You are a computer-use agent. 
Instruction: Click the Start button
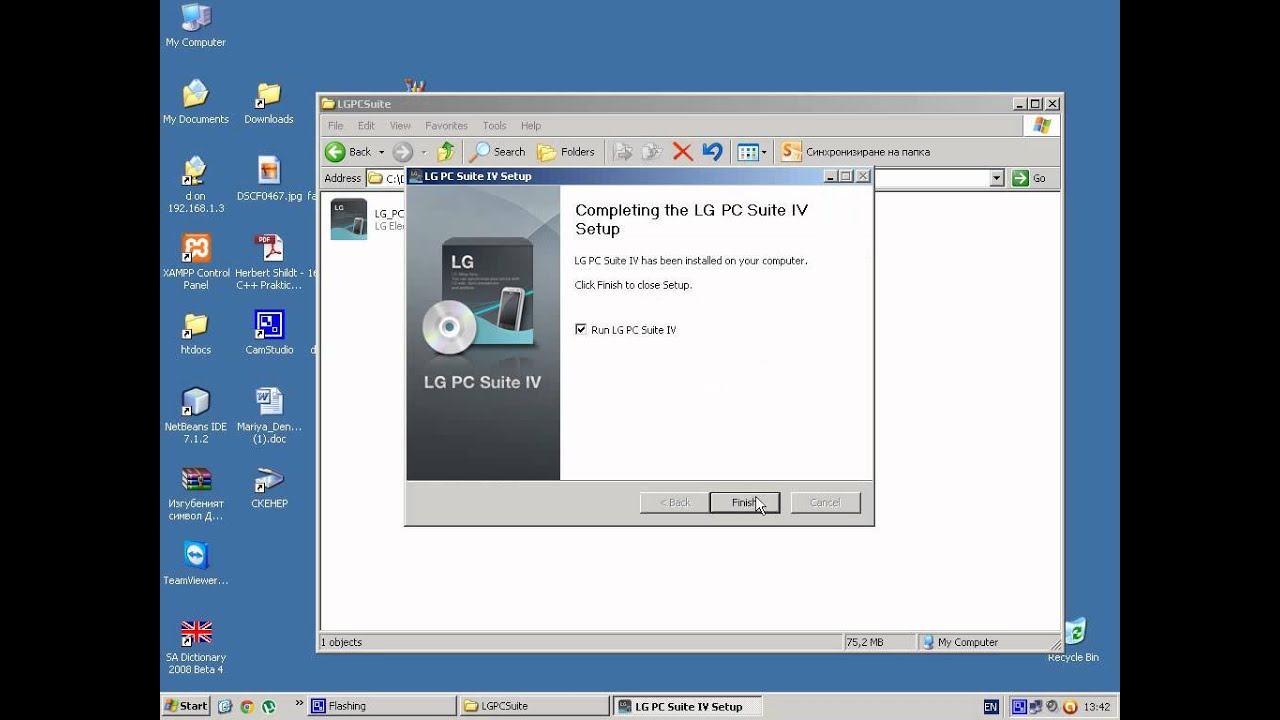click(x=186, y=706)
